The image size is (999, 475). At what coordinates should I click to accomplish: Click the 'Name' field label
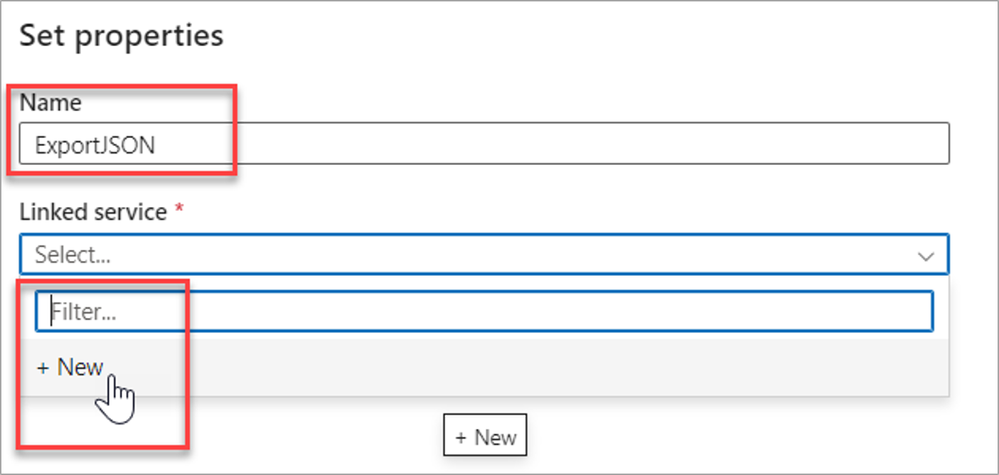click(50, 102)
